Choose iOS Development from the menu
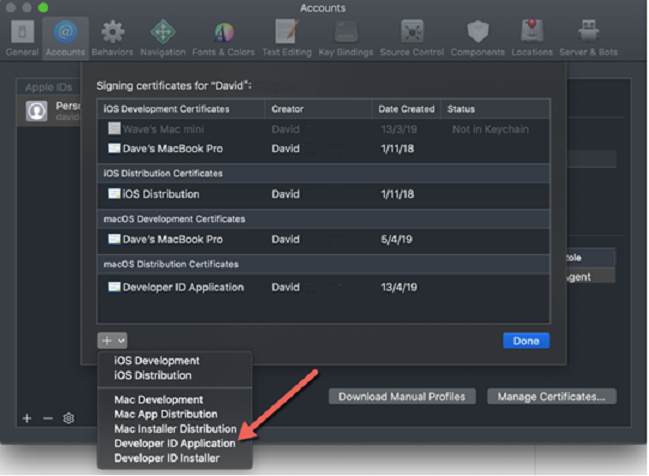 [156, 361]
